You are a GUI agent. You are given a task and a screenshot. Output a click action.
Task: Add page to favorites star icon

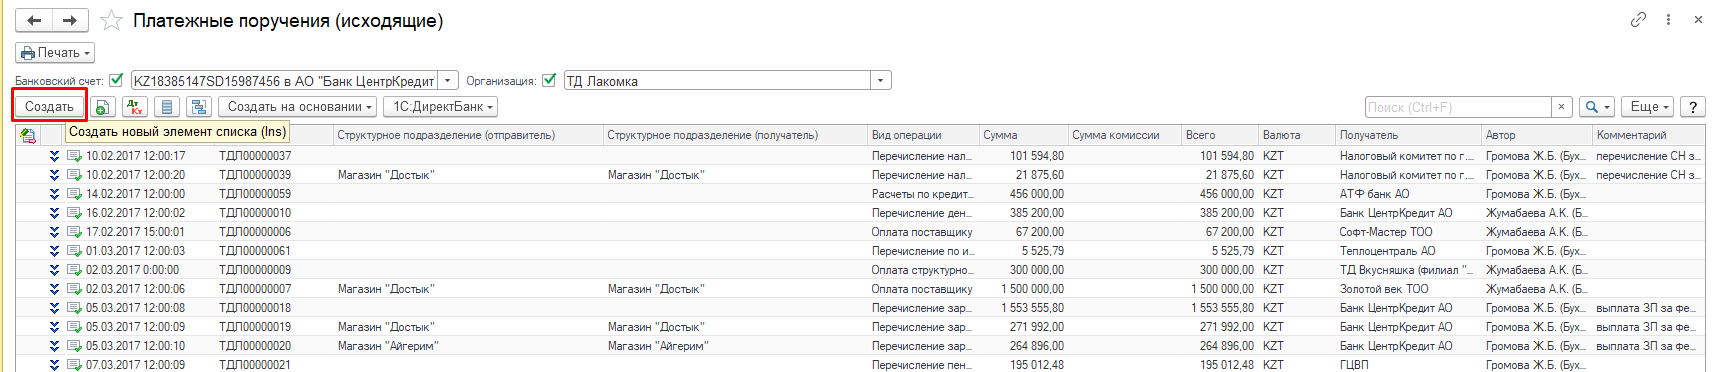(x=112, y=20)
